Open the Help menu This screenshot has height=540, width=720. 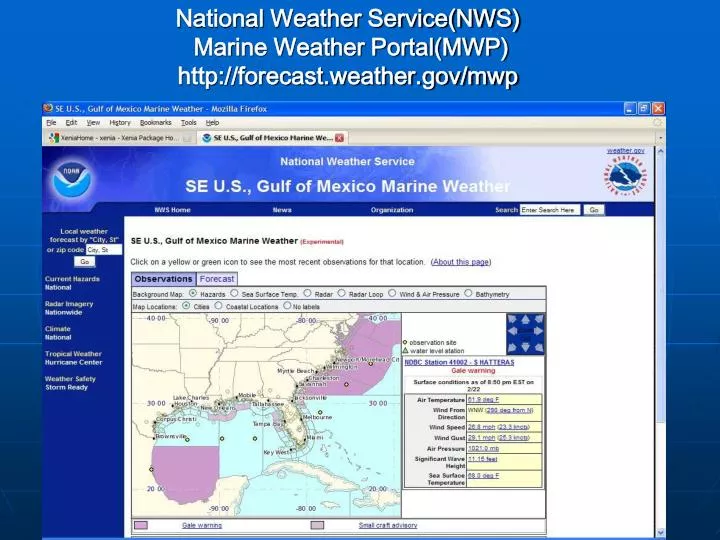tap(212, 123)
